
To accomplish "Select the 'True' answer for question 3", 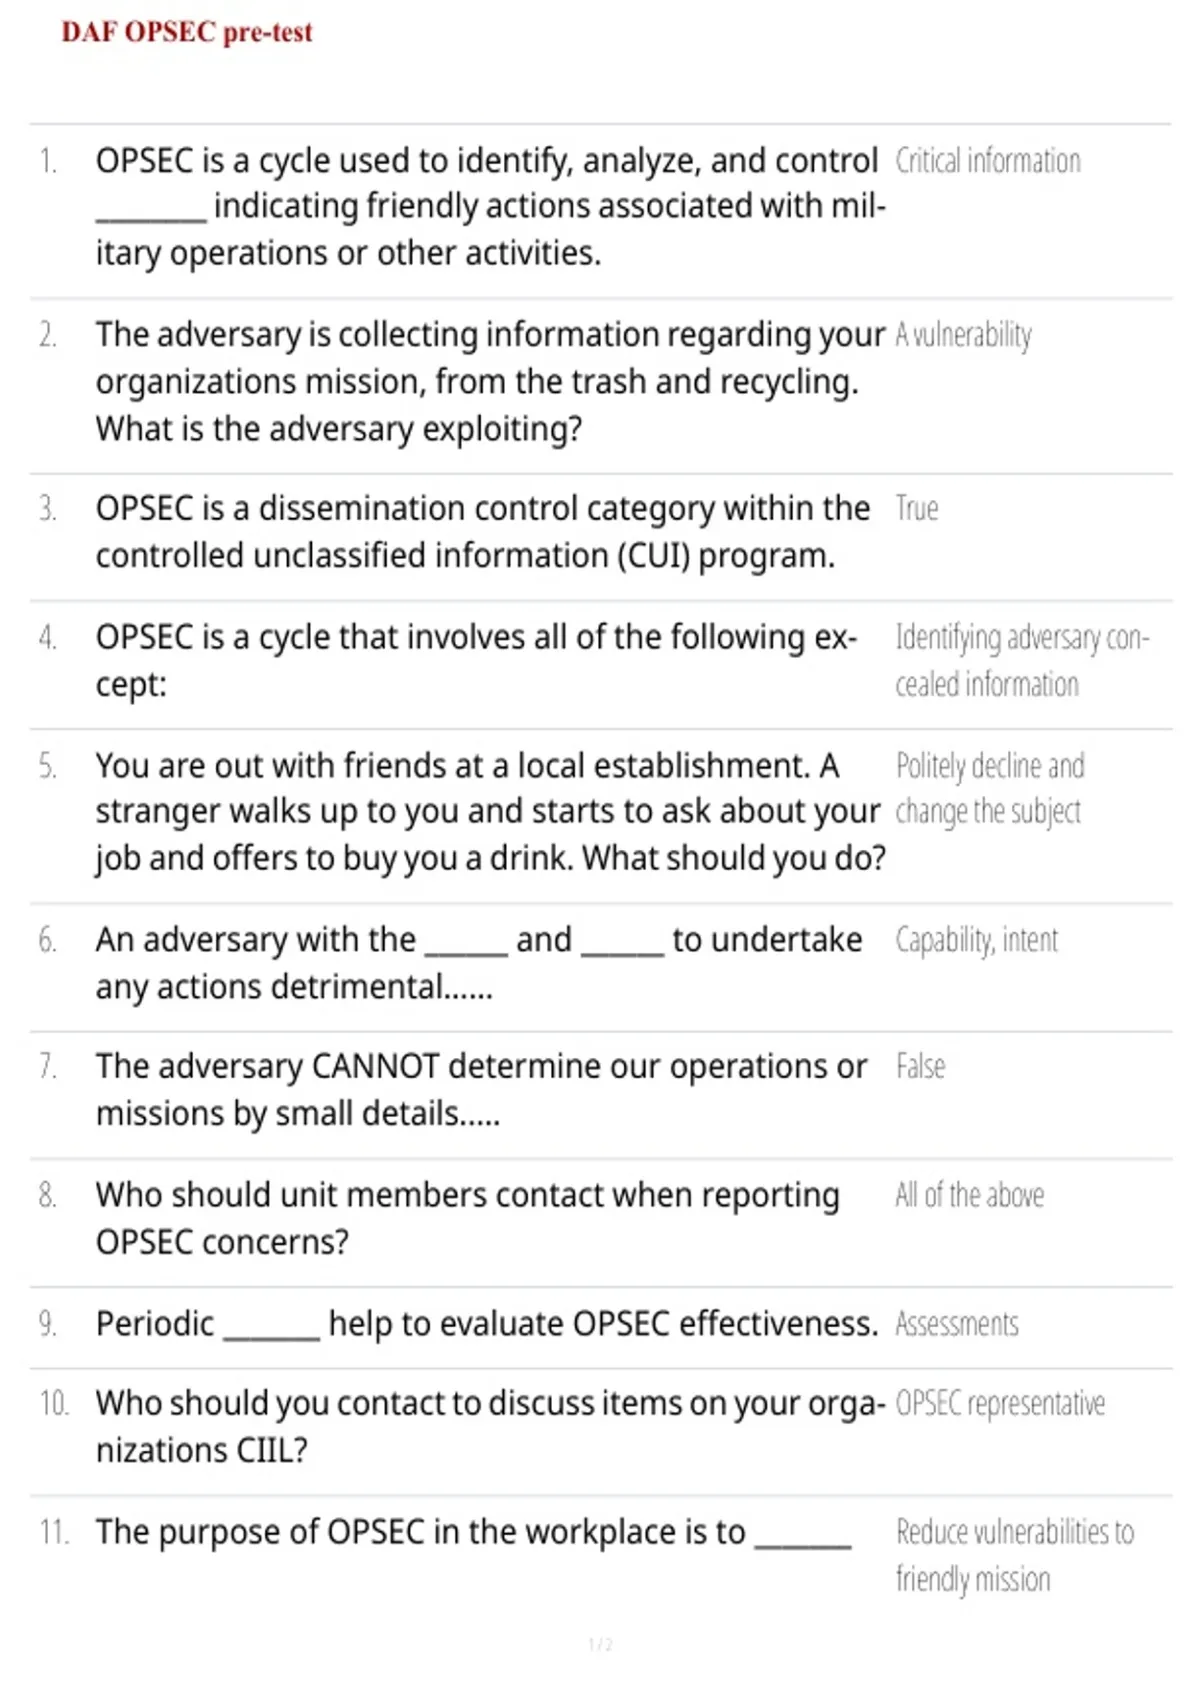I will click(917, 508).
